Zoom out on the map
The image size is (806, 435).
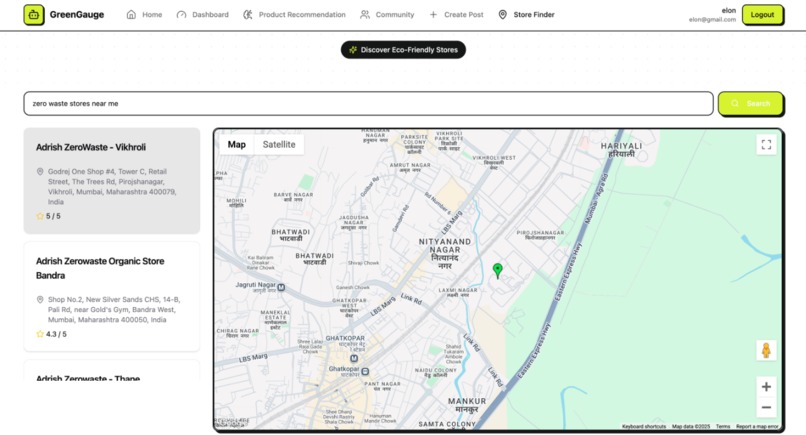[x=766, y=408]
